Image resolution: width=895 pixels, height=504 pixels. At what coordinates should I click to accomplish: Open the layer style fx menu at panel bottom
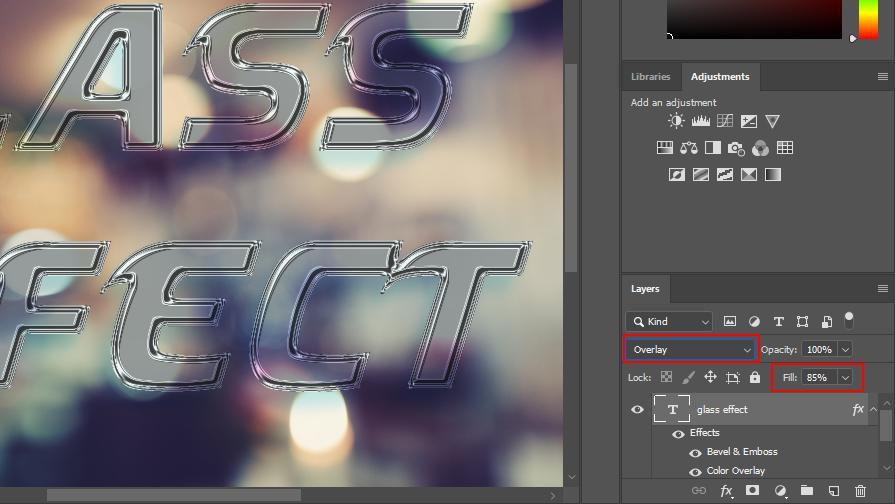(726, 491)
